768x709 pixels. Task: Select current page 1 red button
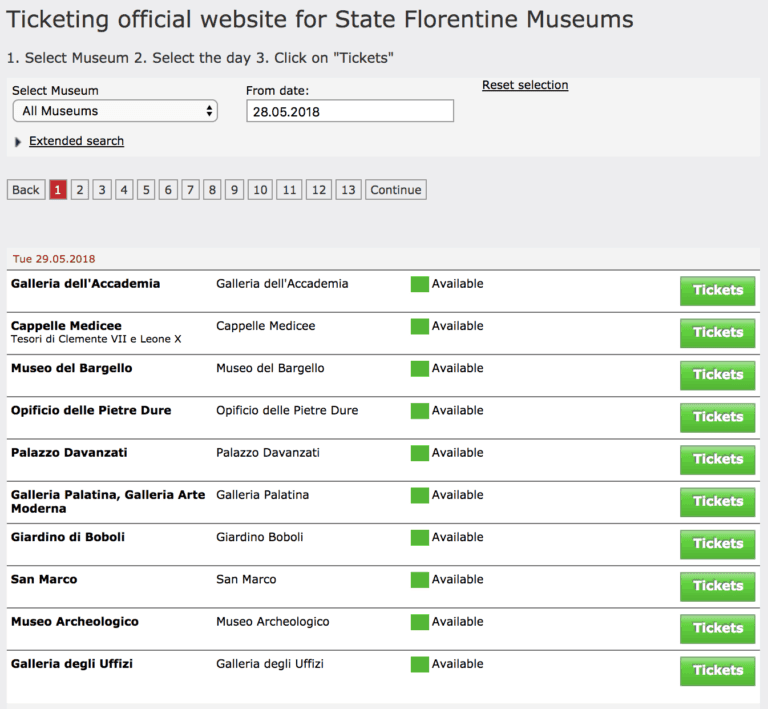[58, 190]
